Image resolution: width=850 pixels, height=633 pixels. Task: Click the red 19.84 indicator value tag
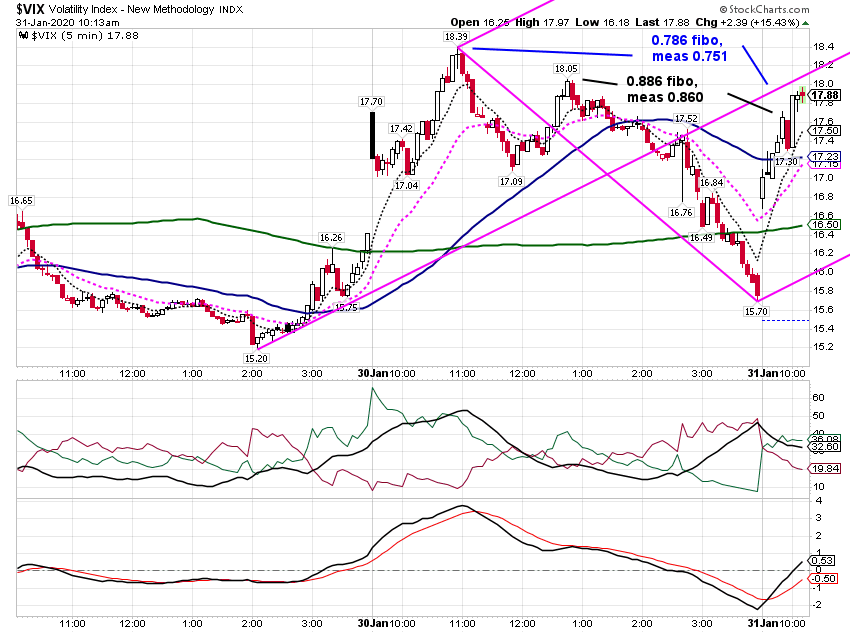tap(825, 468)
